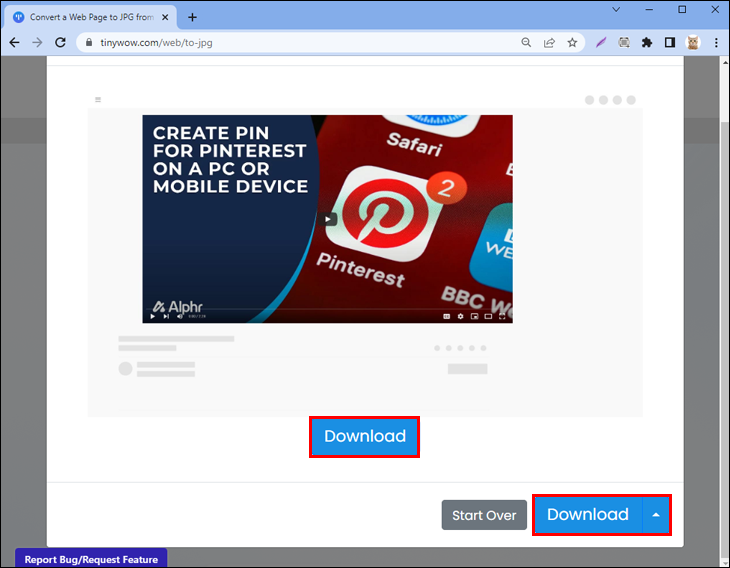Screen dimensions: 730x568
Task: Enable miniplayer mode icon
Action: pyautogui.click(x=474, y=317)
